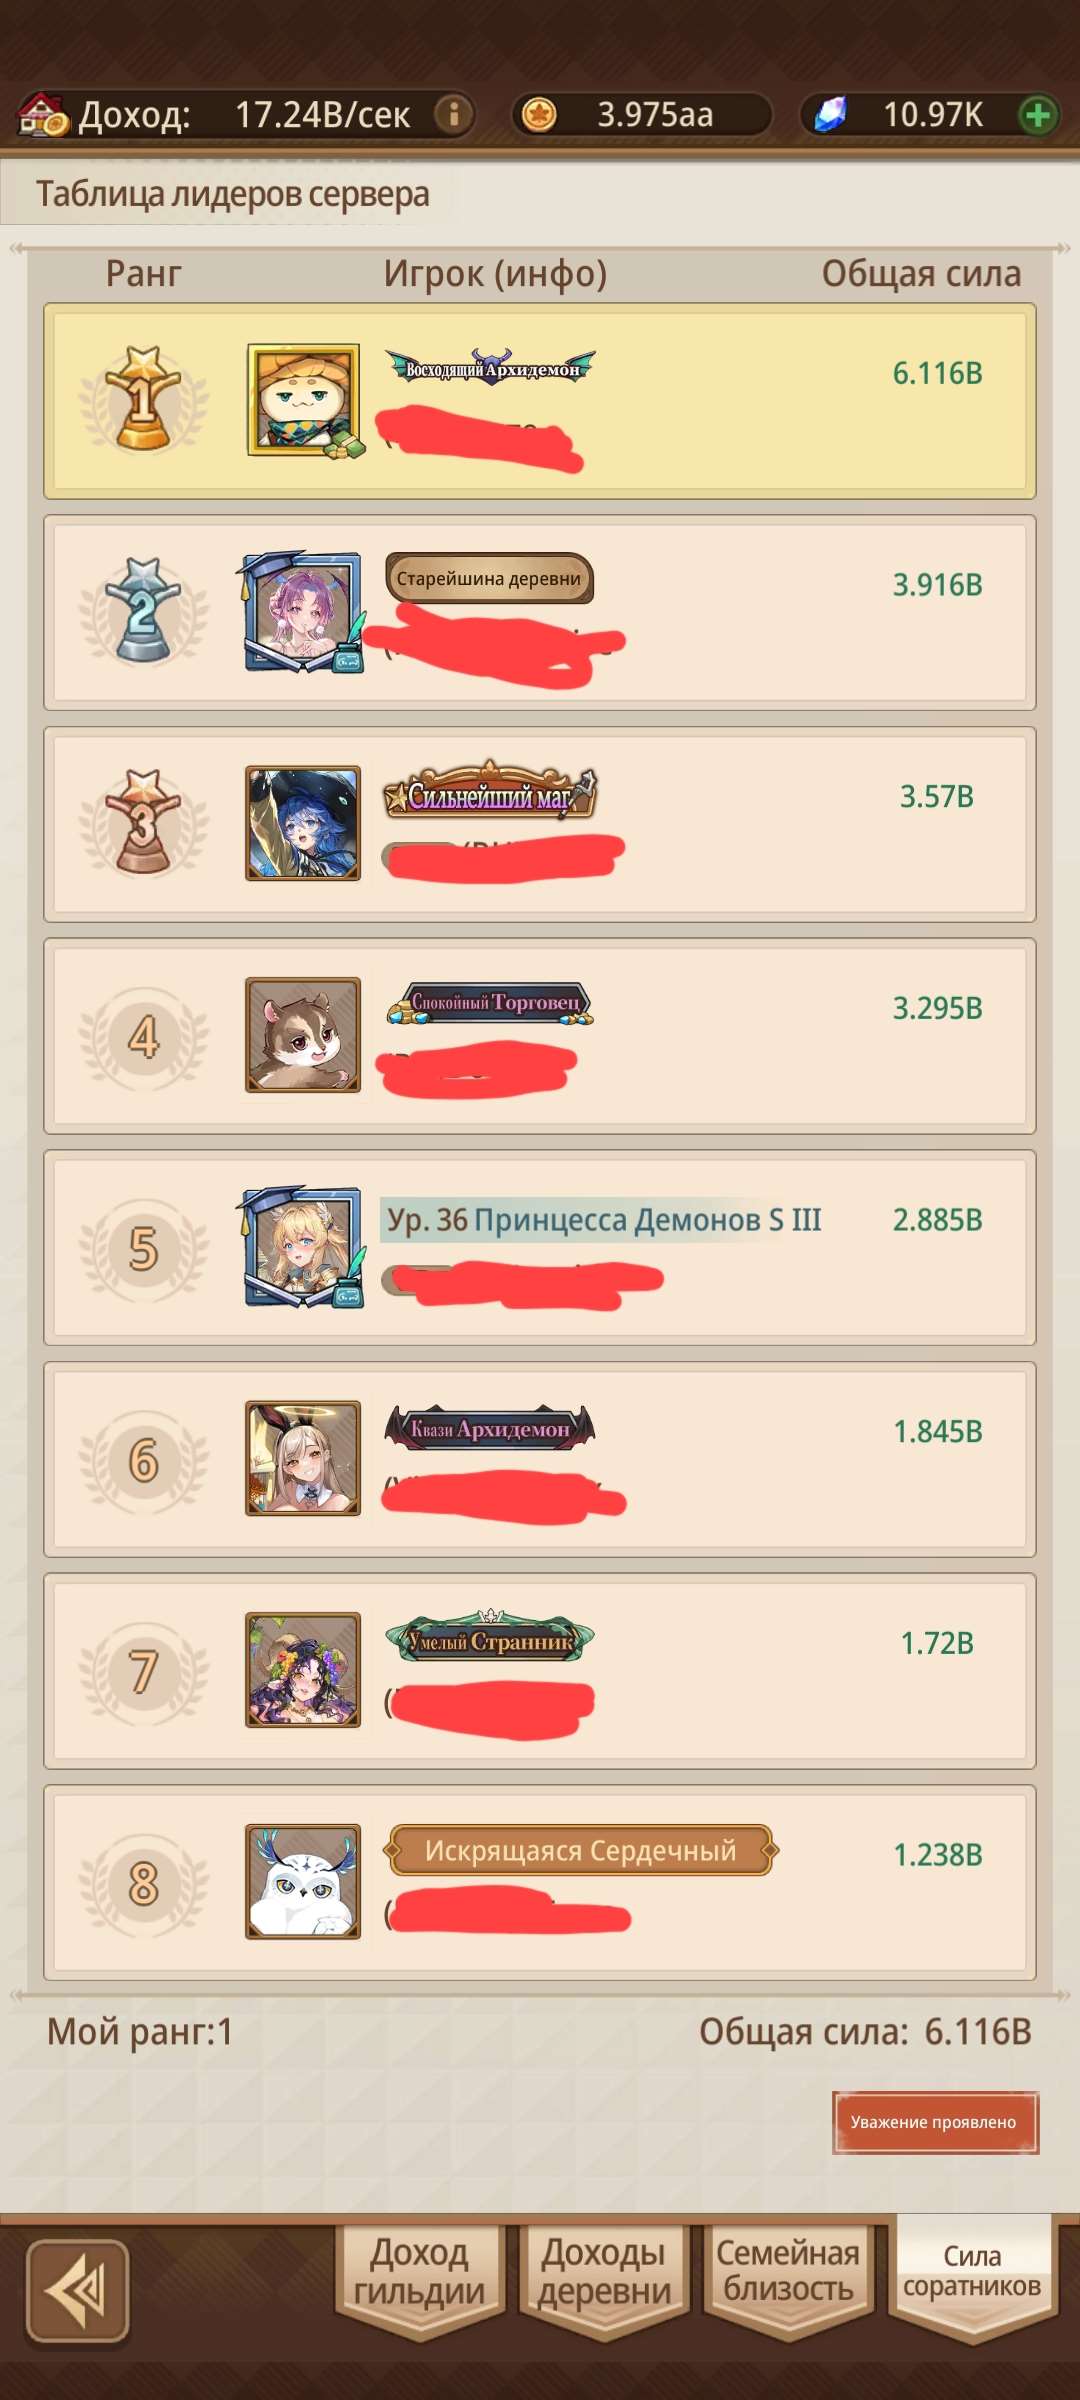The width and height of the screenshot is (1080, 2400).
Task: Tap the income info icon
Action: click(x=453, y=114)
